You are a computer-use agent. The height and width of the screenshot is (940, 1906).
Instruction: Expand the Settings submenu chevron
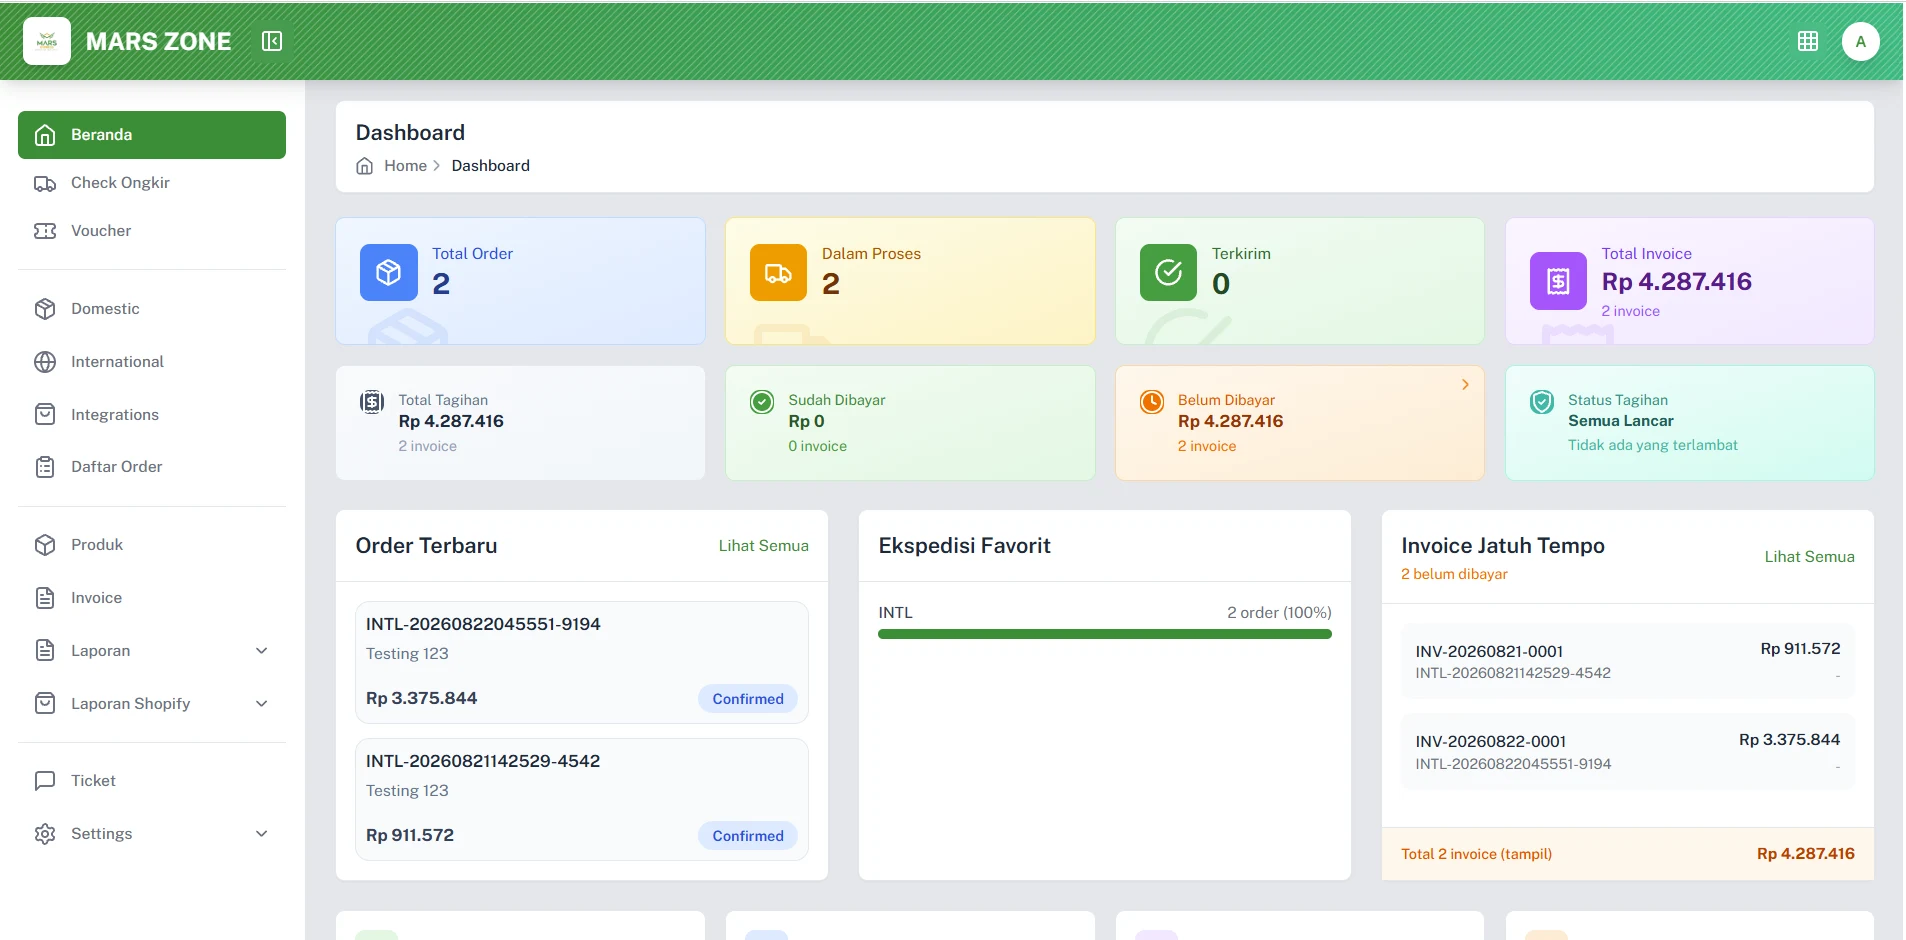[x=262, y=834]
